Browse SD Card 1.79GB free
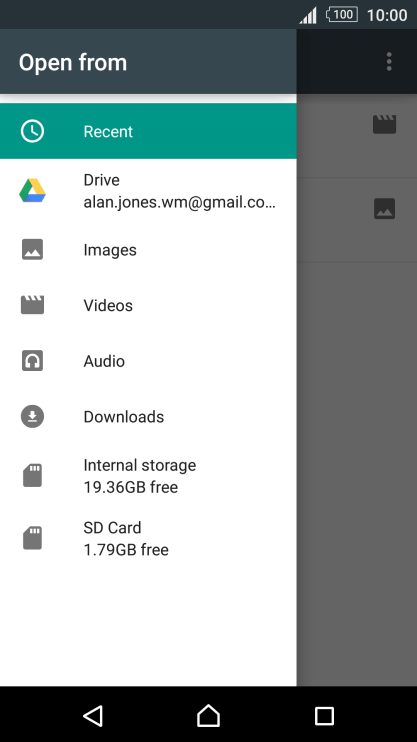The width and height of the screenshot is (417, 742). (x=148, y=539)
